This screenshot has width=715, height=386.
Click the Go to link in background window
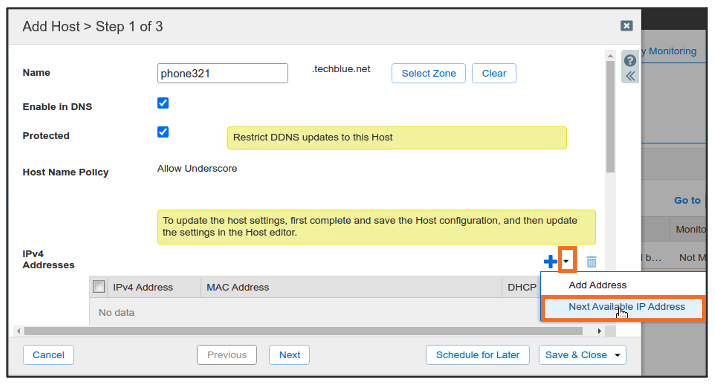(x=687, y=200)
